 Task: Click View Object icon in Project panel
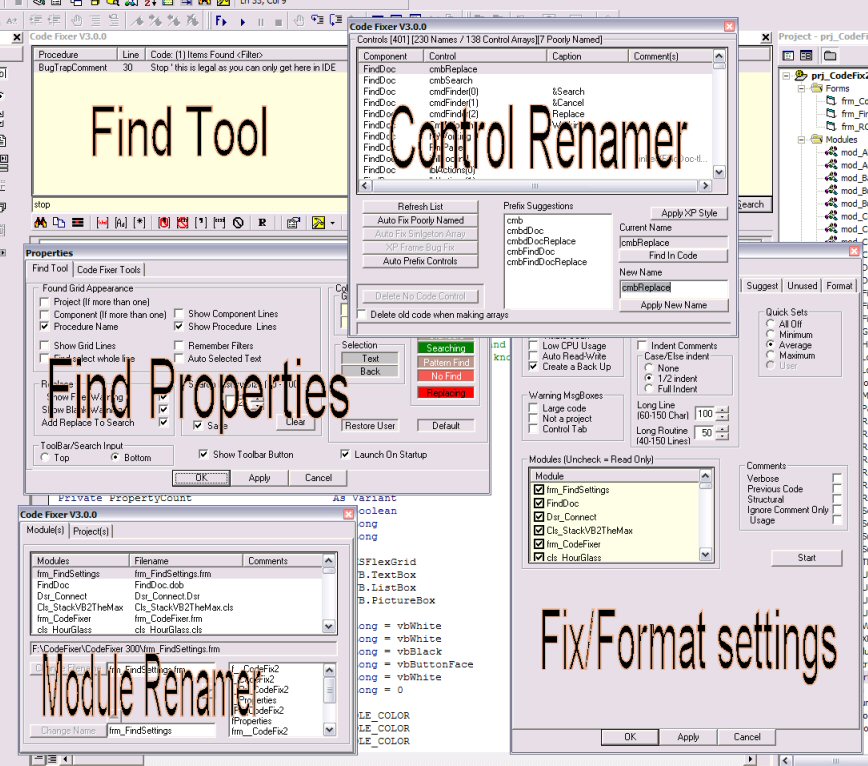point(804,55)
